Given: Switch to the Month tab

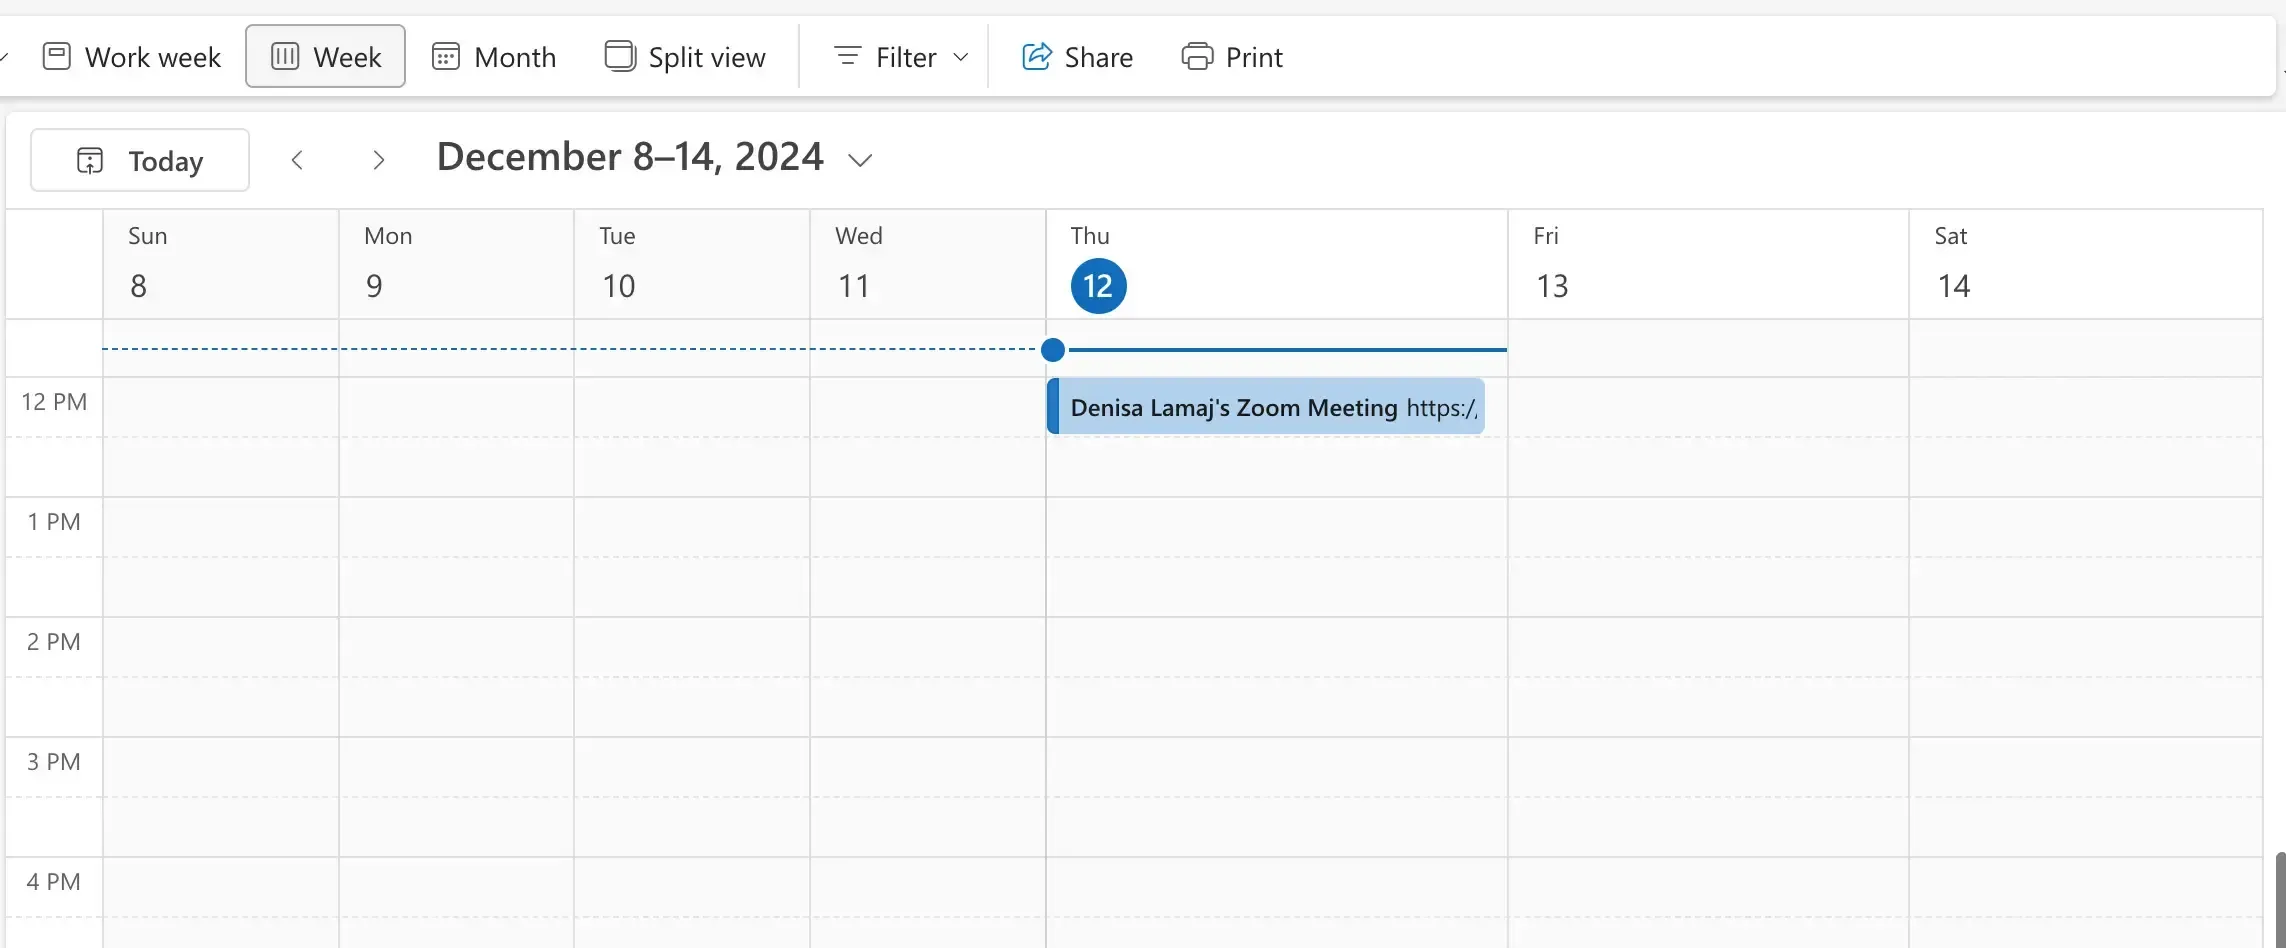Looking at the screenshot, I should tap(493, 56).
